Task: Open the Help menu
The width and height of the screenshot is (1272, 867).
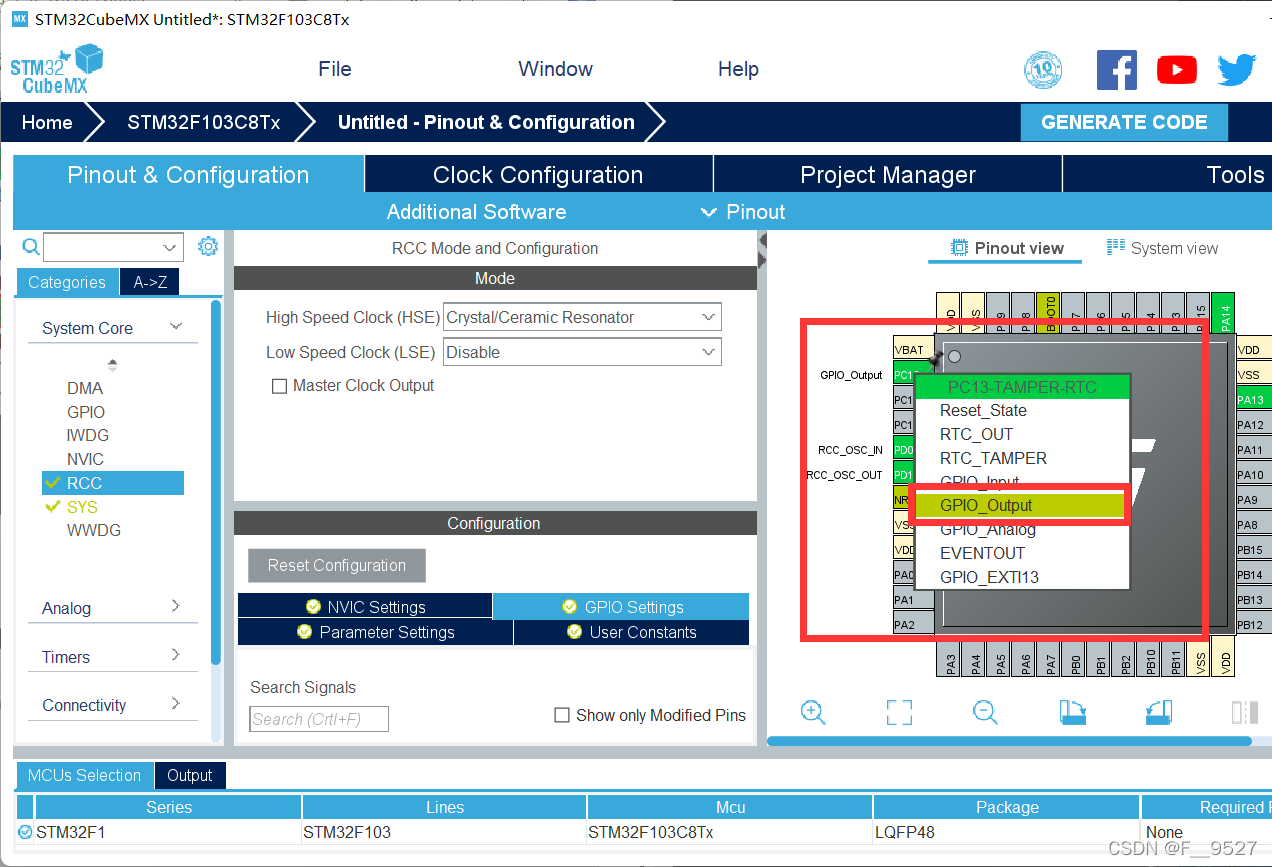Action: (738, 69)
